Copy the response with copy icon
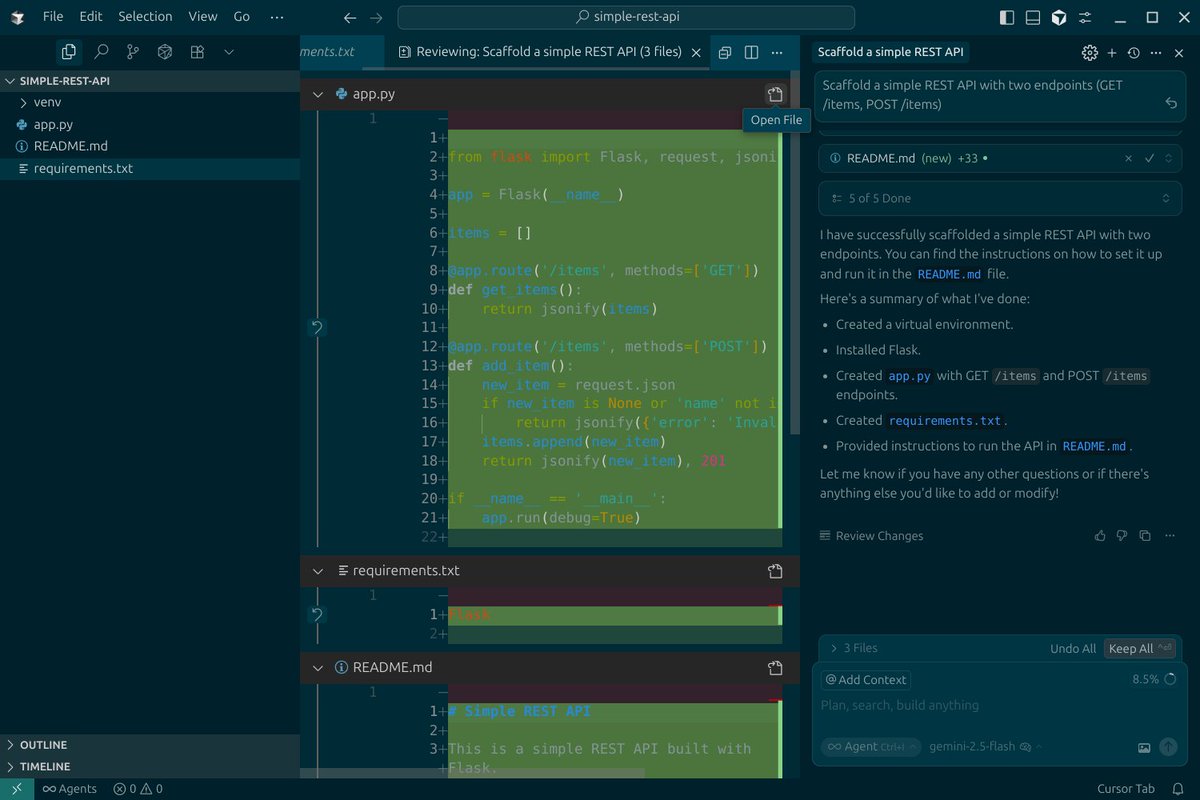Viewport: 1200px width, 800px height. click(1145, 536)
